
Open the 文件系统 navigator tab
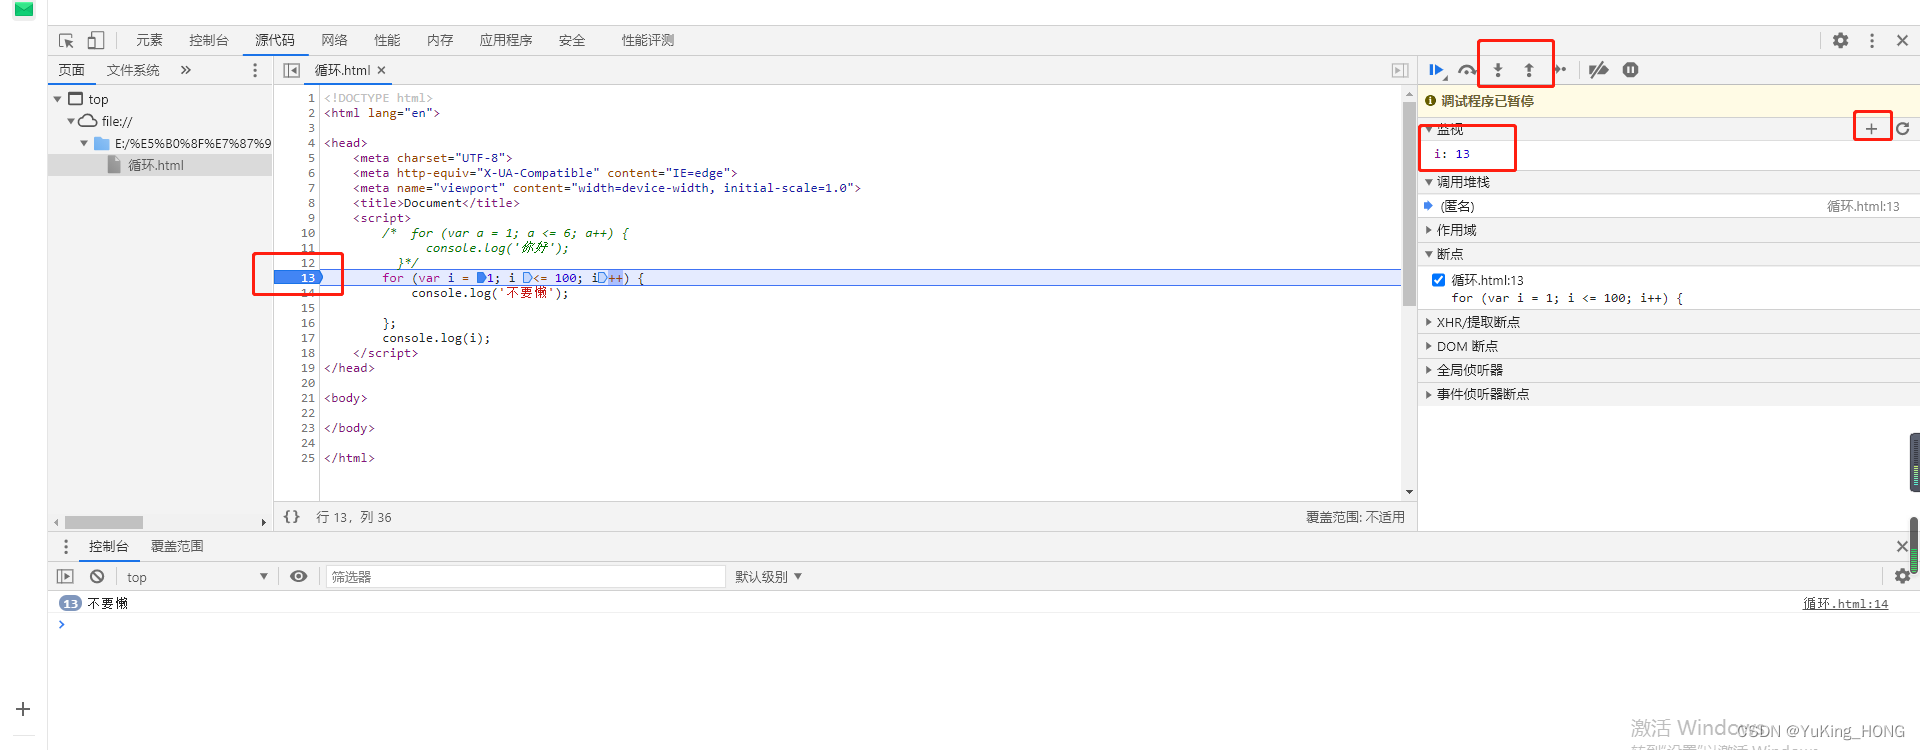click(x=133, y=70)
